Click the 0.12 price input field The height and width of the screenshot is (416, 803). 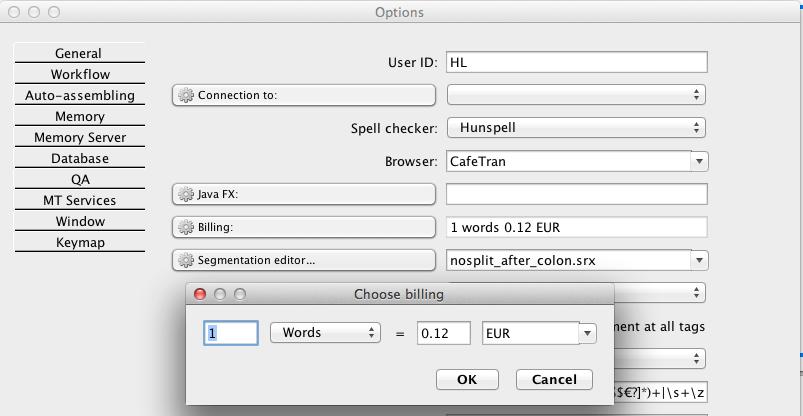pos(443,333)
